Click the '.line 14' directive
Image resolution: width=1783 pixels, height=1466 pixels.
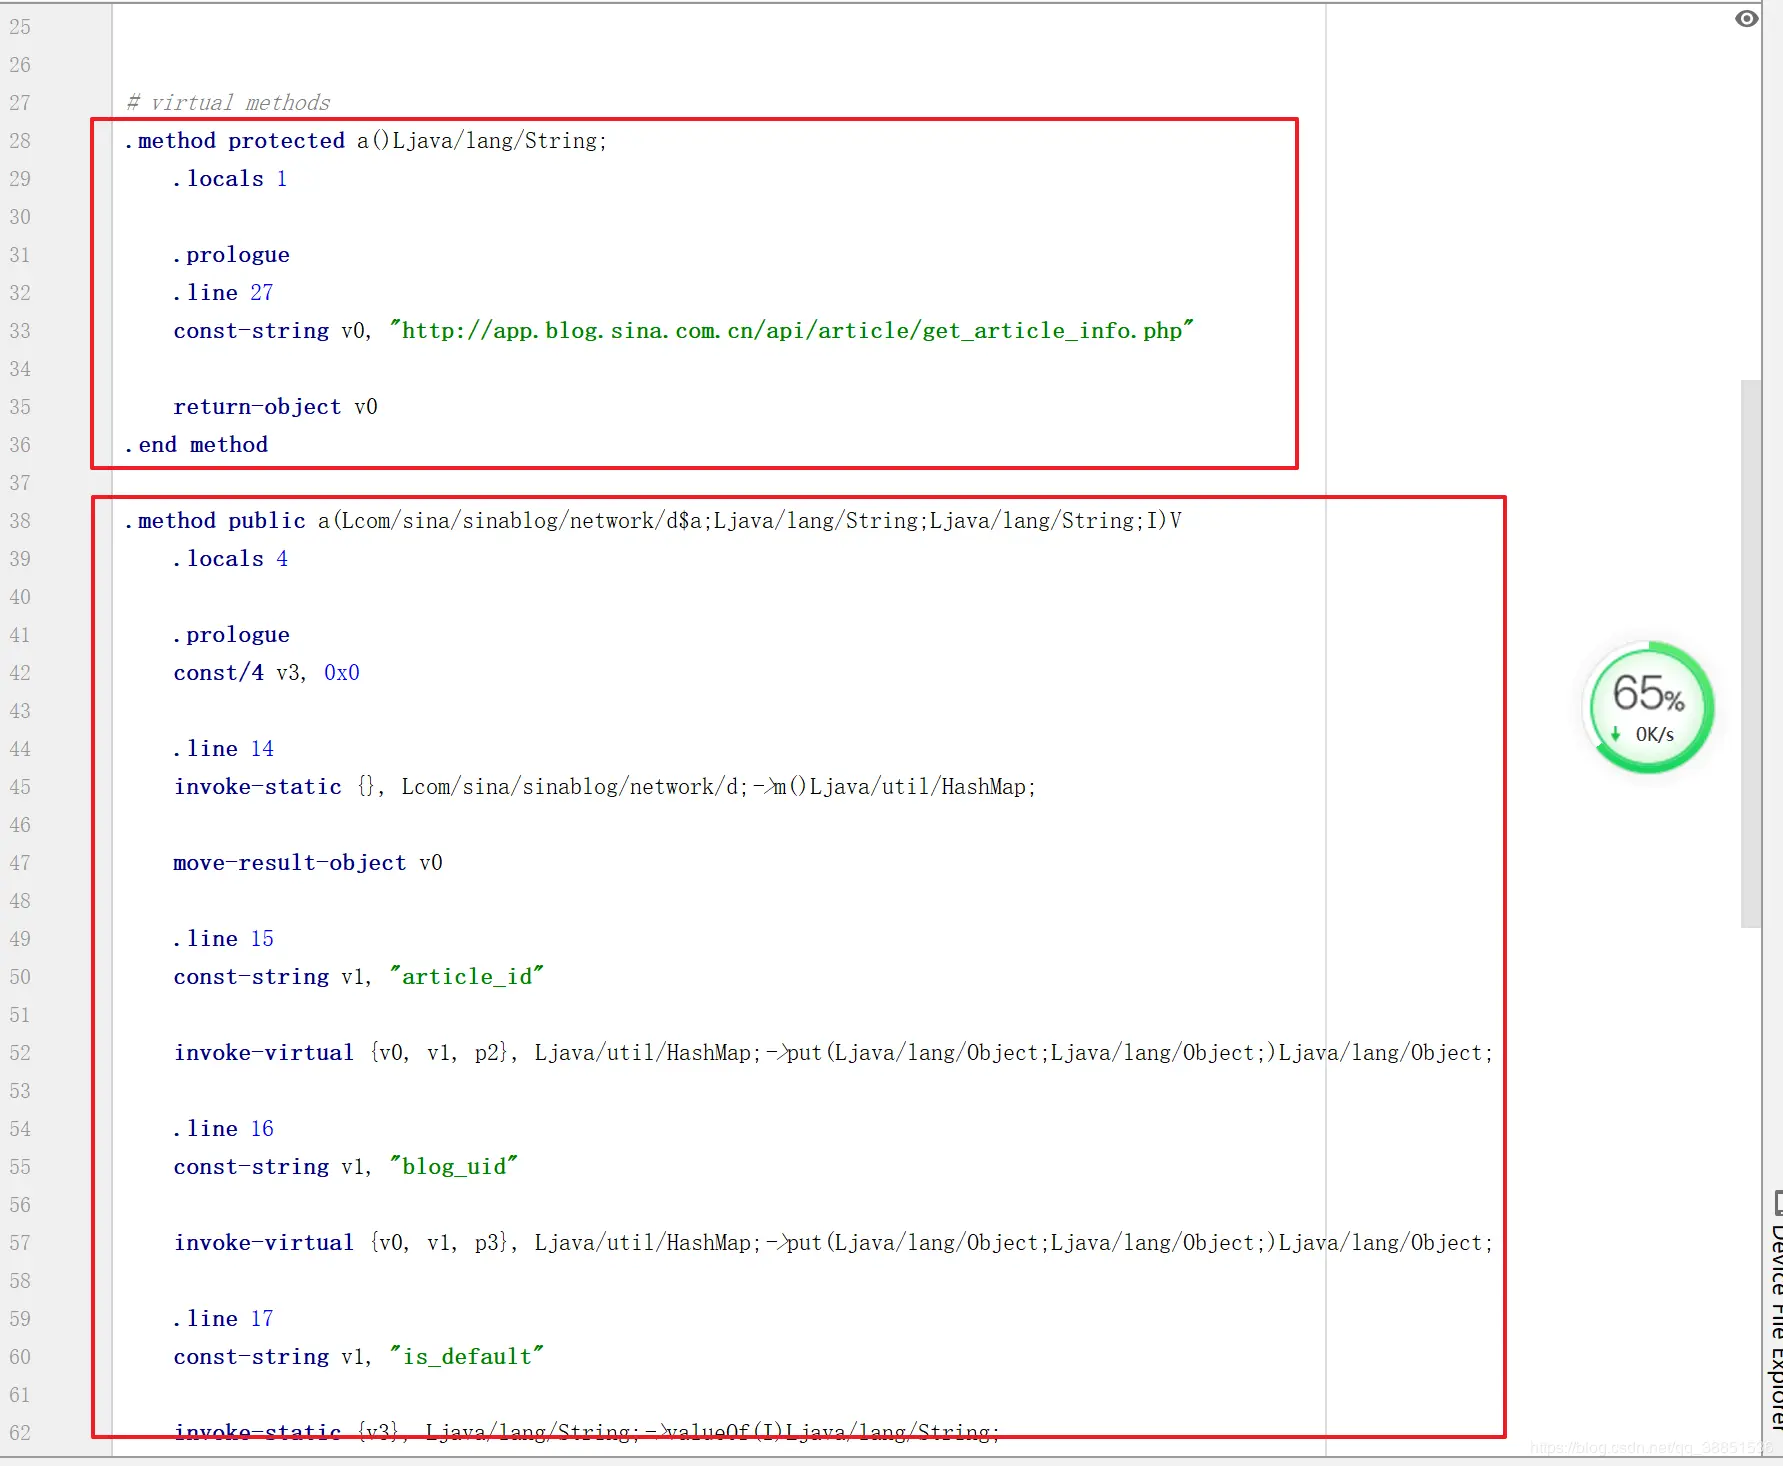click(x=223, y=749)
